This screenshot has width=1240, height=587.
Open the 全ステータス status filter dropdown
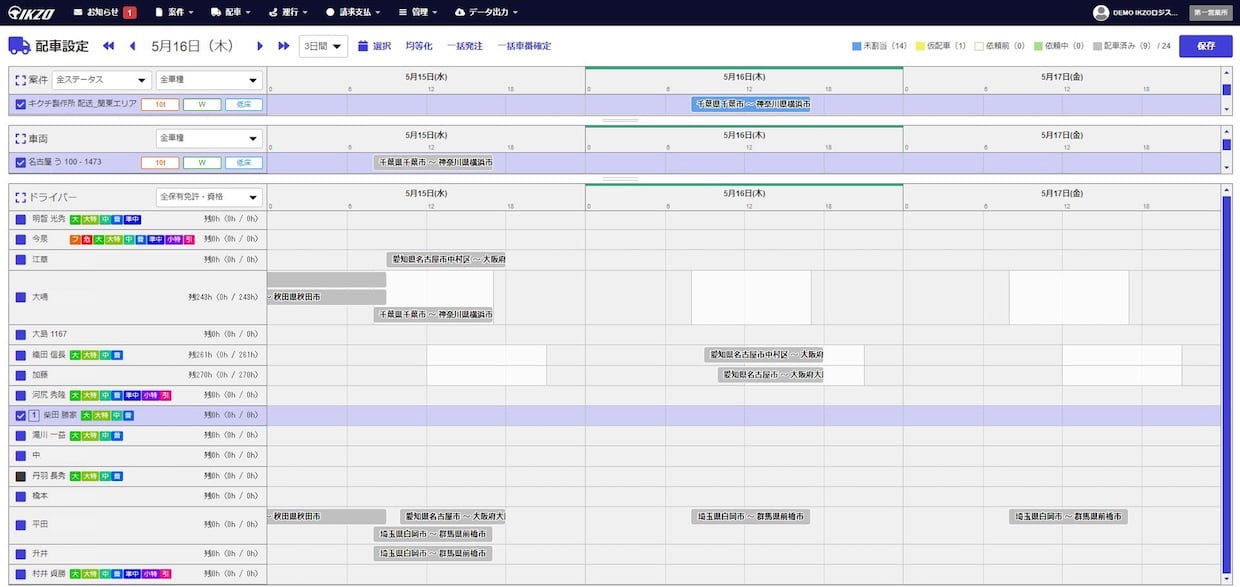(x=102, y=80)
